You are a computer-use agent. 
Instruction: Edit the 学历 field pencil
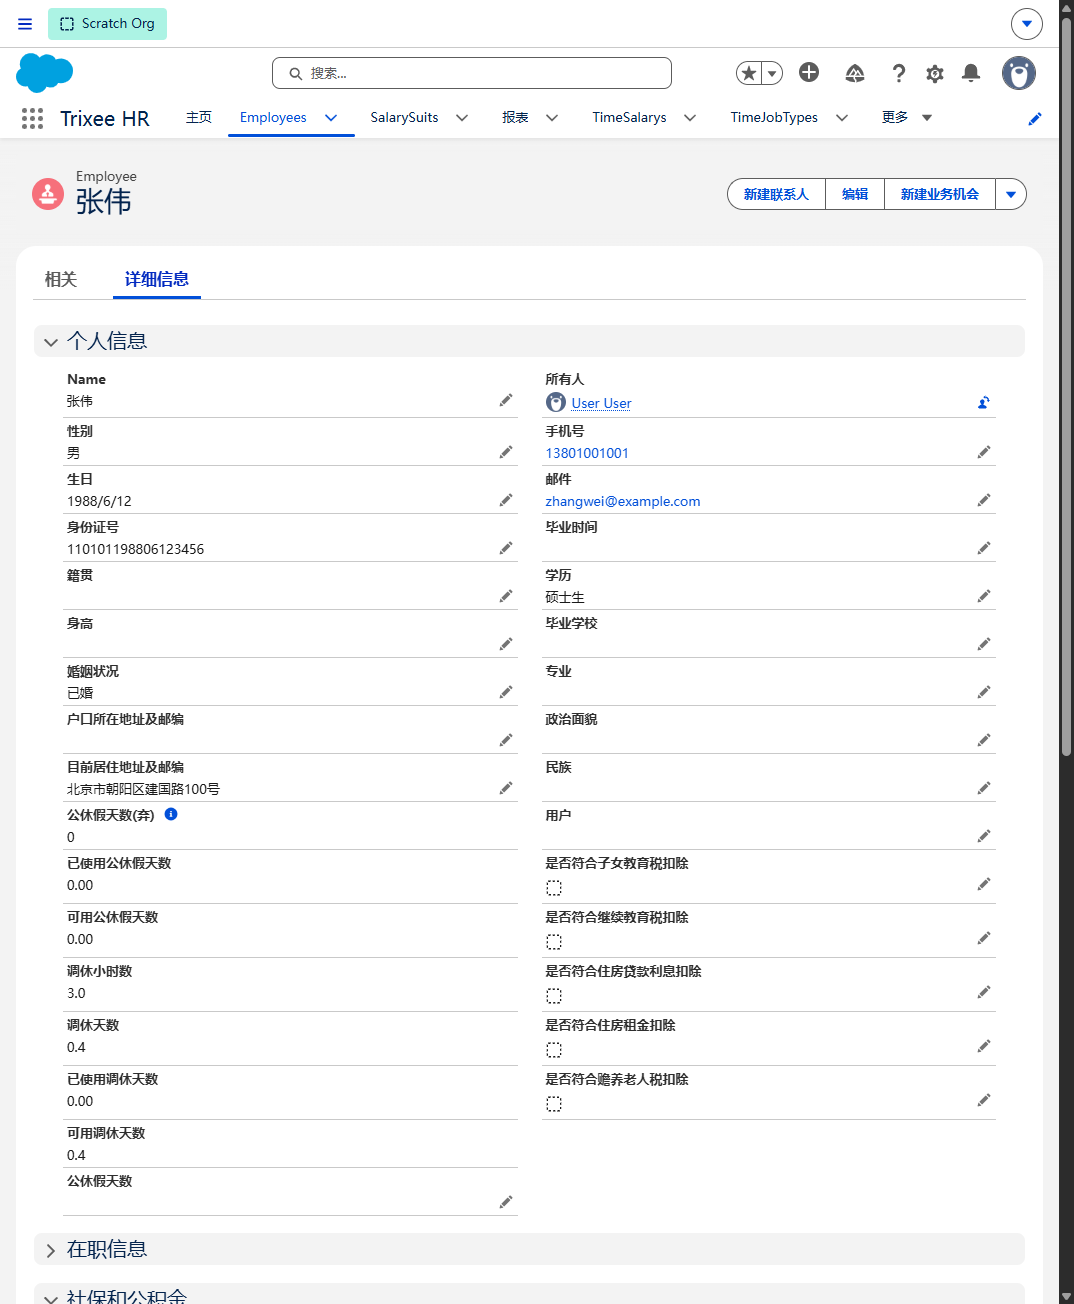tap(984, 596)
